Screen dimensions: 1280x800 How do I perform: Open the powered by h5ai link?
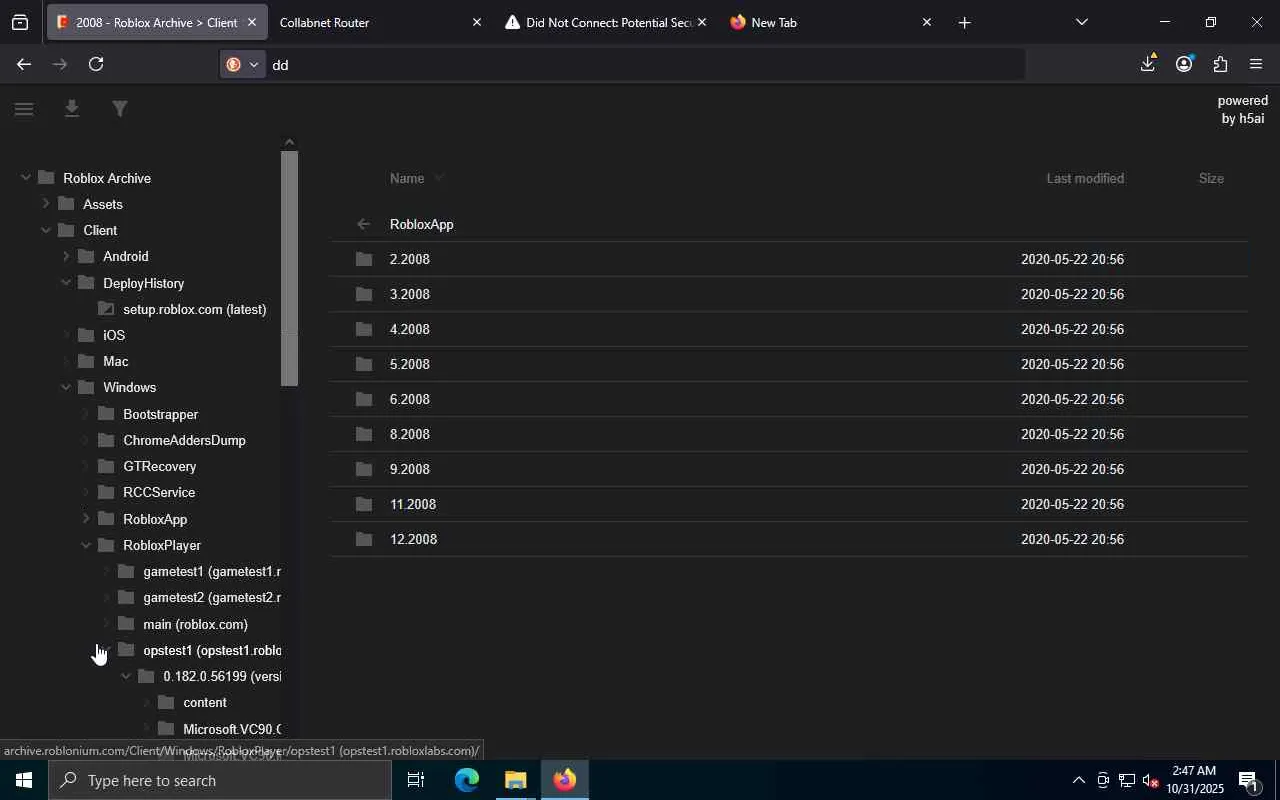coord(1243,109)
